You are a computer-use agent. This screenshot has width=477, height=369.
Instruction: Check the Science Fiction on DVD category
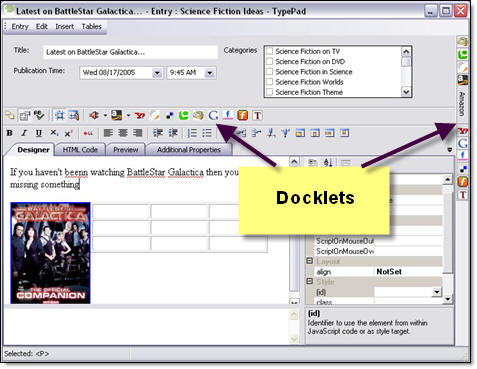click(x=270, y=62)
